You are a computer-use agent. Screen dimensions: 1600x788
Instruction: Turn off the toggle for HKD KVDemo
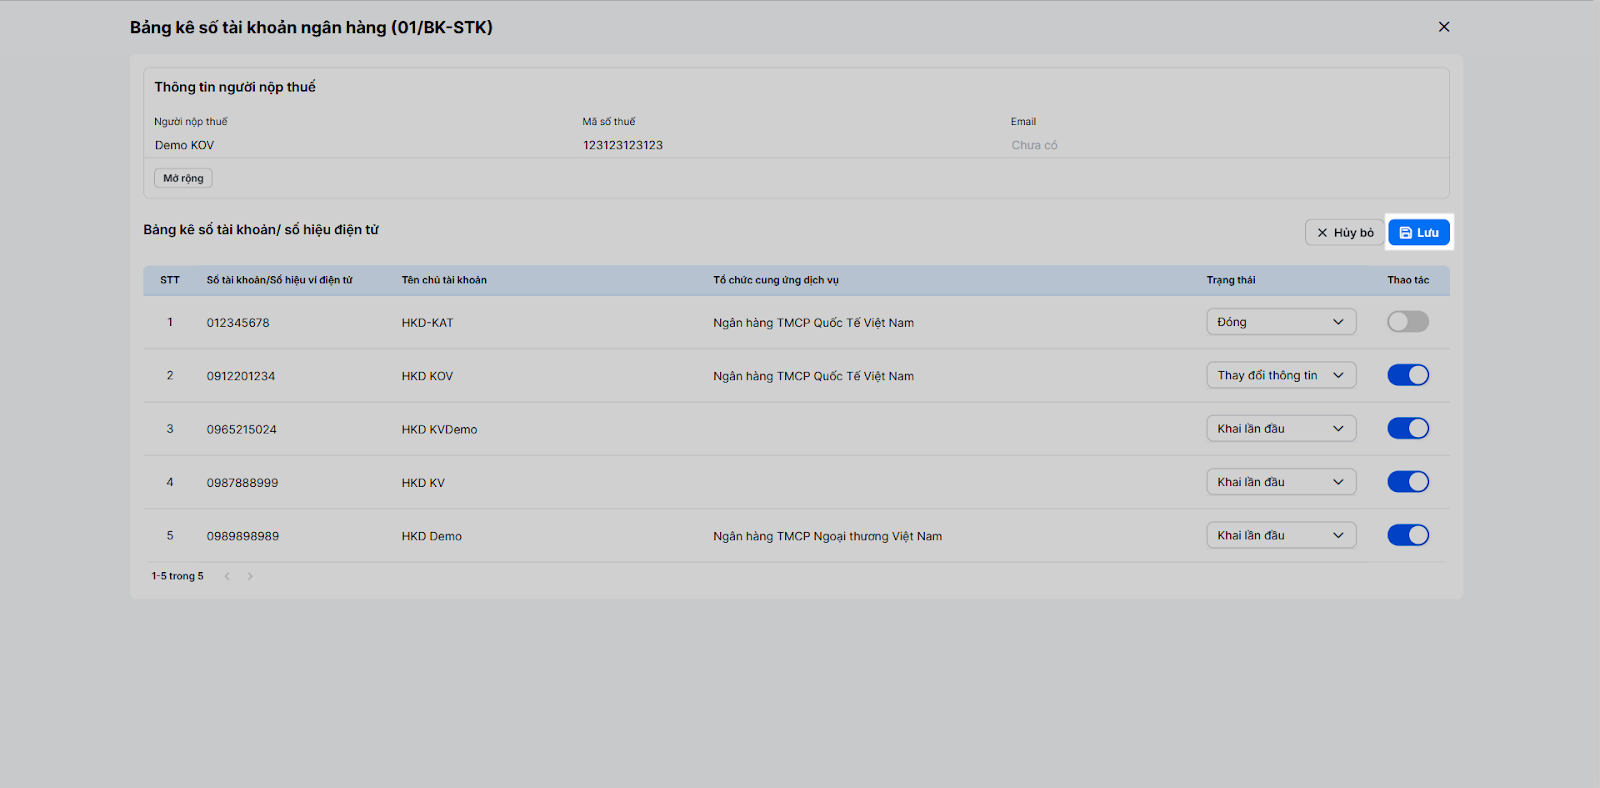(x=1407, y=428)
